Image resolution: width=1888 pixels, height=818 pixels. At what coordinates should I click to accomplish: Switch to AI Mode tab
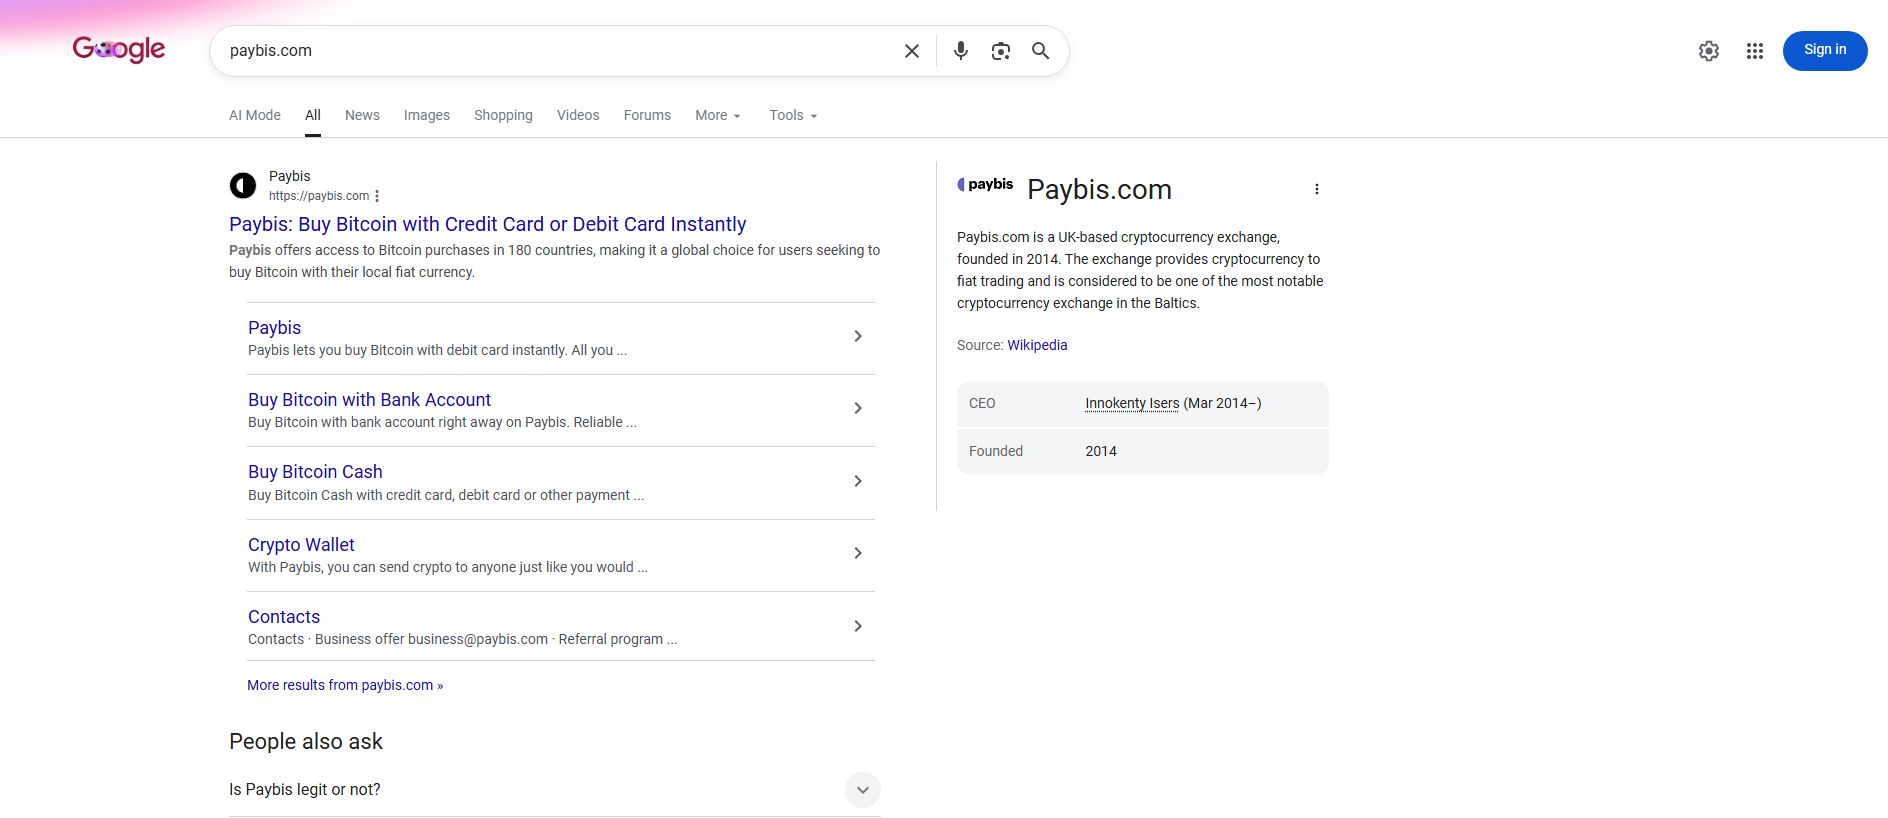[255, 115]
